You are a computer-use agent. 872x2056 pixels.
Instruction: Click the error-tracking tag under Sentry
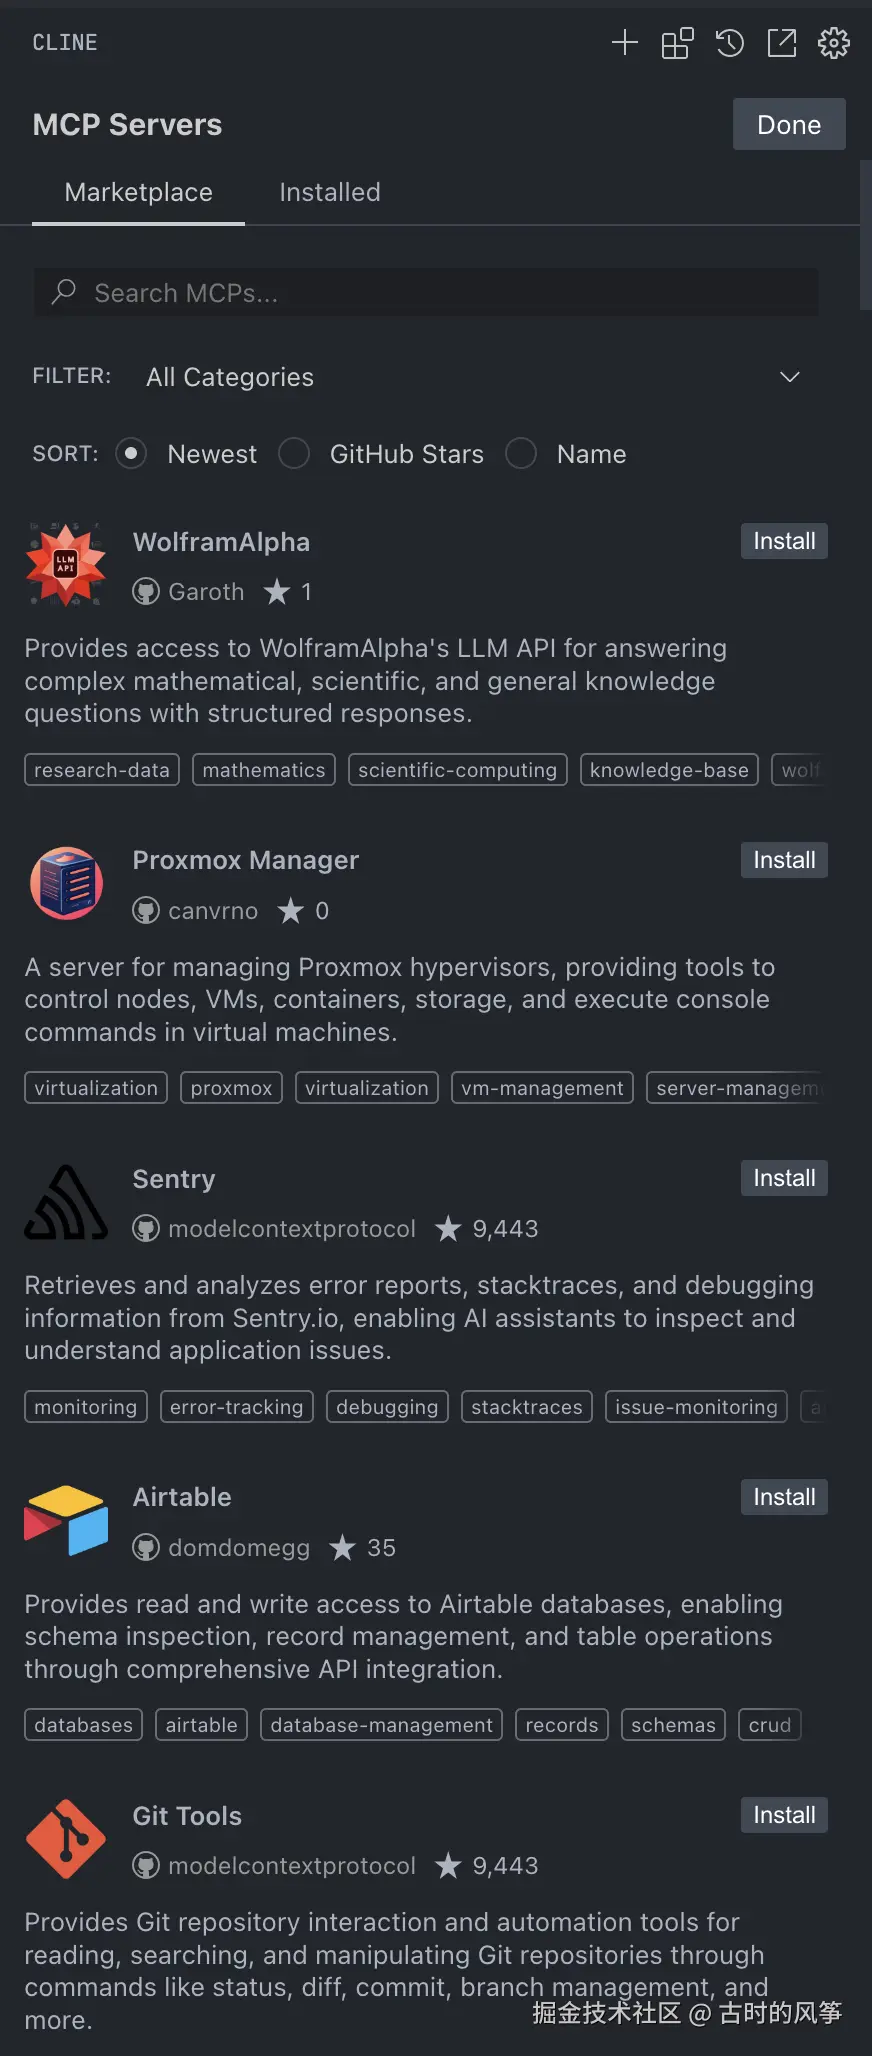coord(236,1407)
